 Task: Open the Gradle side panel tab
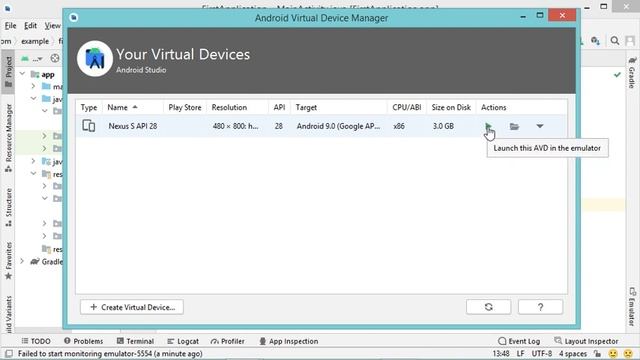[632, 72]
